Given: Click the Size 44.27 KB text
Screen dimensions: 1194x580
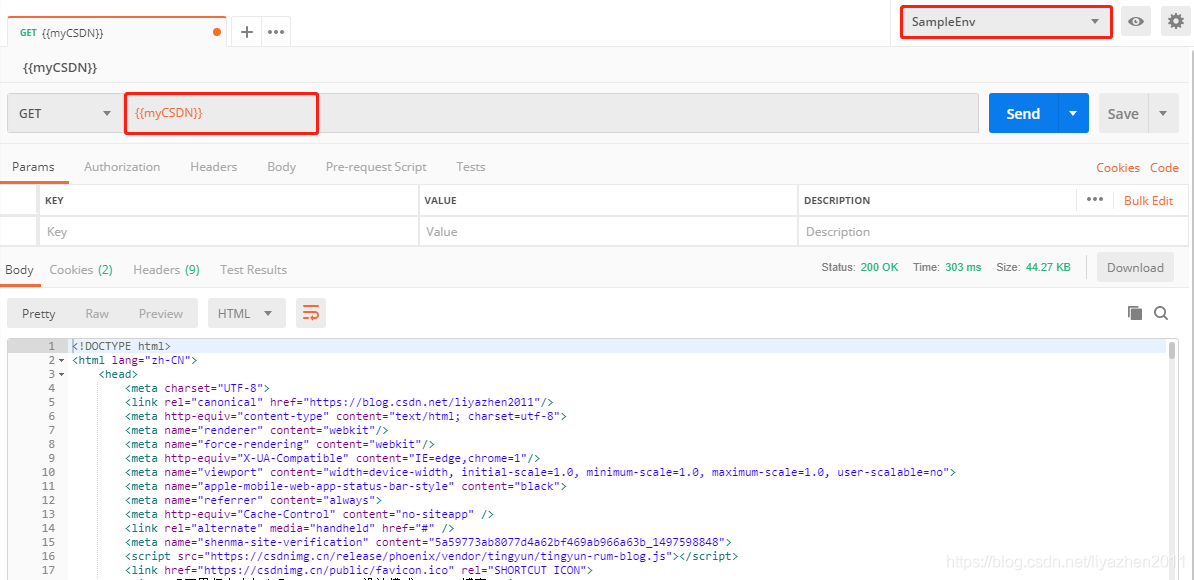Looking at the screenshot, I should pyautogui.click(x=1033, y=267).
